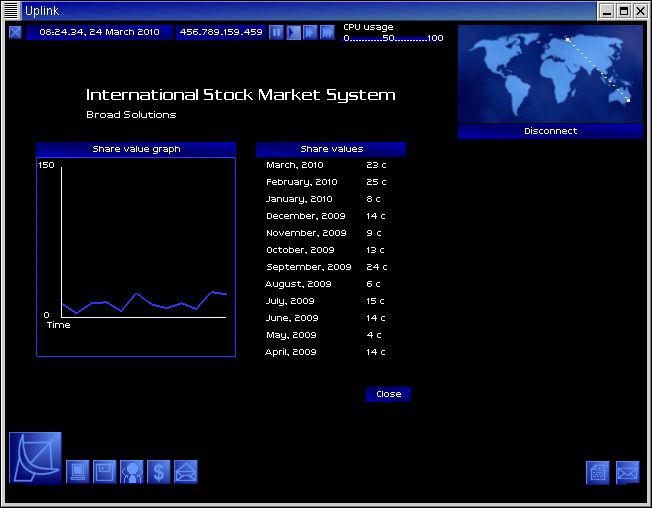Click the date and time display
The image size is (652, 508).
click(x=99, y=32)
